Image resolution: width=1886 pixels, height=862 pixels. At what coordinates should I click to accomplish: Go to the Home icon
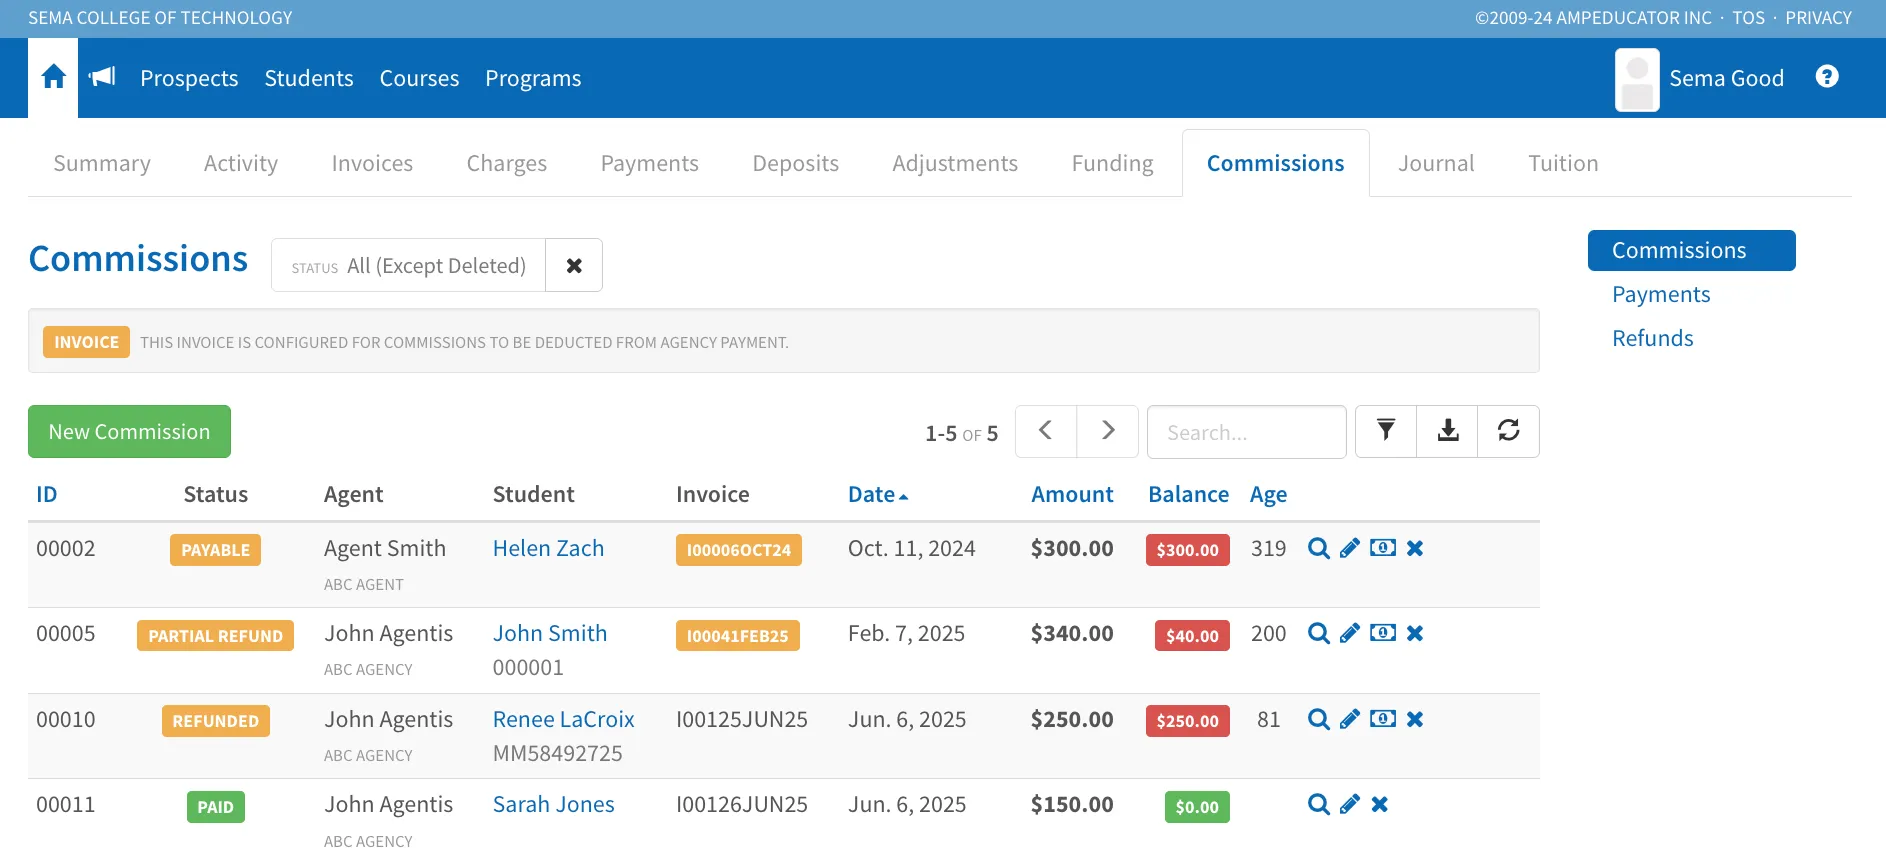[x=53, y=77]
